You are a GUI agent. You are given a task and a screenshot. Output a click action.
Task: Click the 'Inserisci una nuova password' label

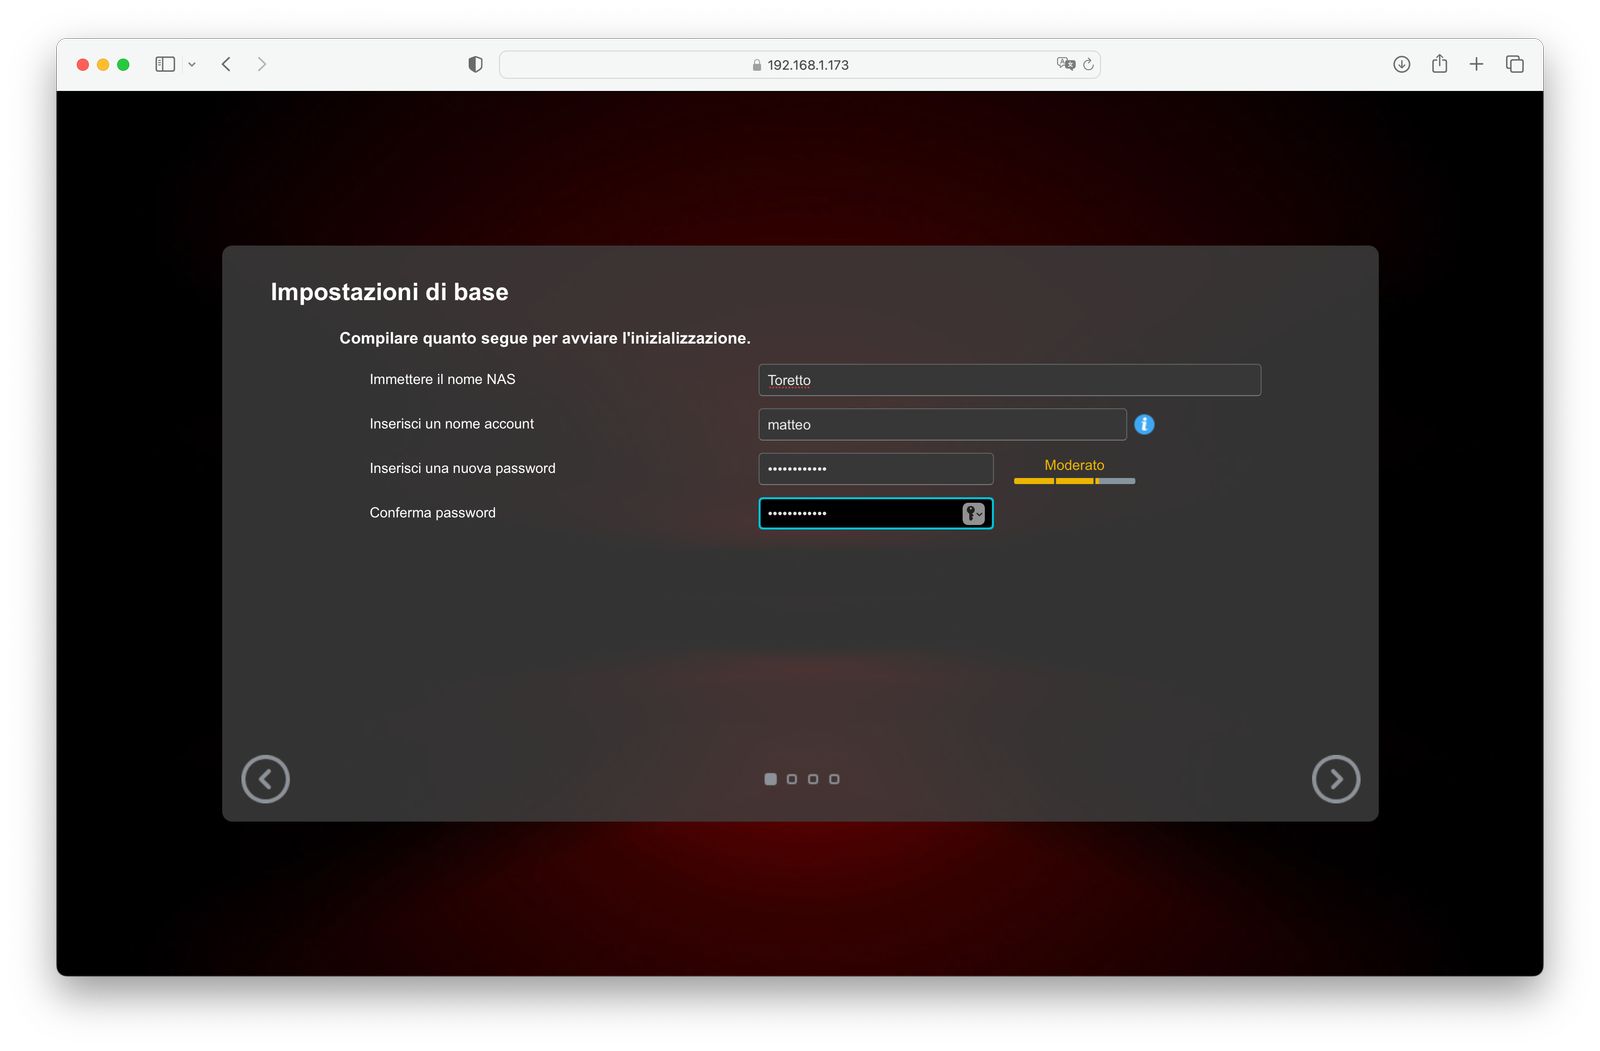click(x=463, y=468)
